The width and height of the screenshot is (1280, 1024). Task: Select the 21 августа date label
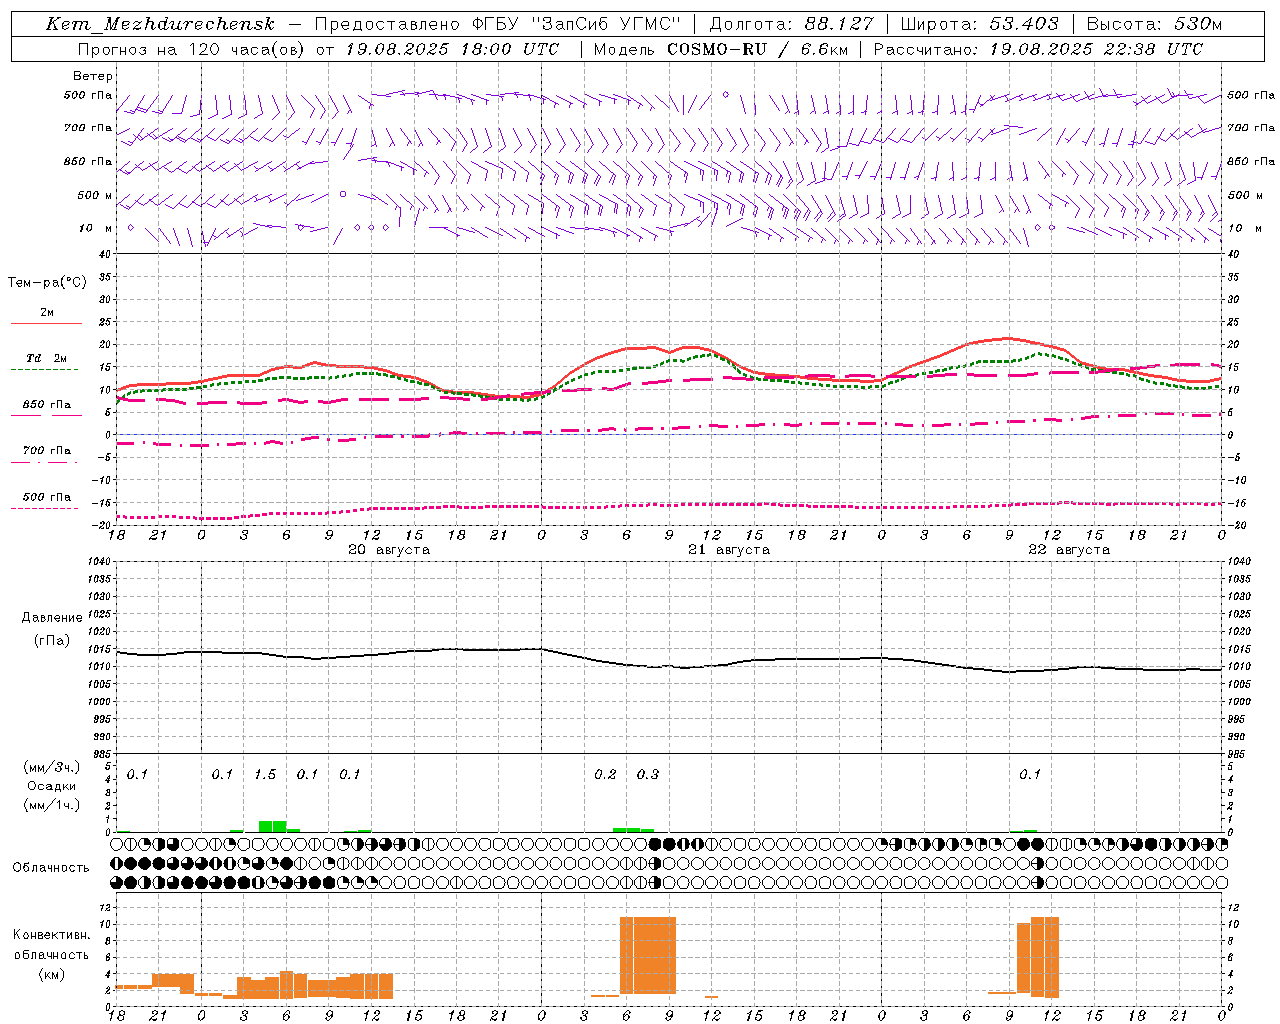click(729, 550)
